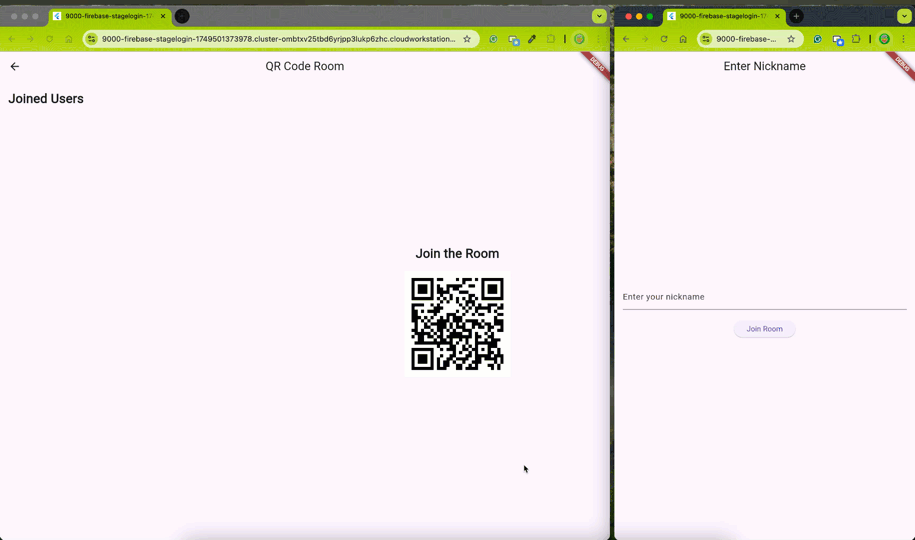This screenshot has height=540, width=915.
Task: Open the Grammarly extension in the left window
Action: pyautogui.click(x=493, y=39)
